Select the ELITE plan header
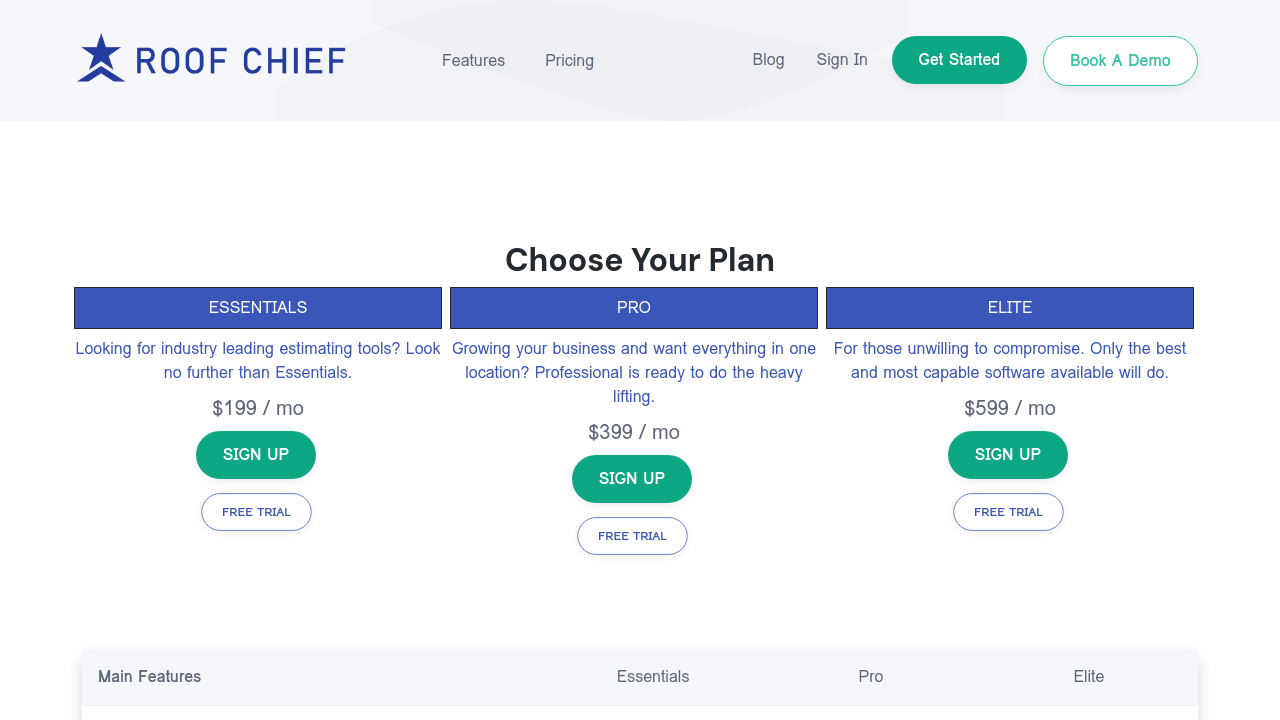The width and height of the screenshot is (1280, 720). tap(1010, 308)
